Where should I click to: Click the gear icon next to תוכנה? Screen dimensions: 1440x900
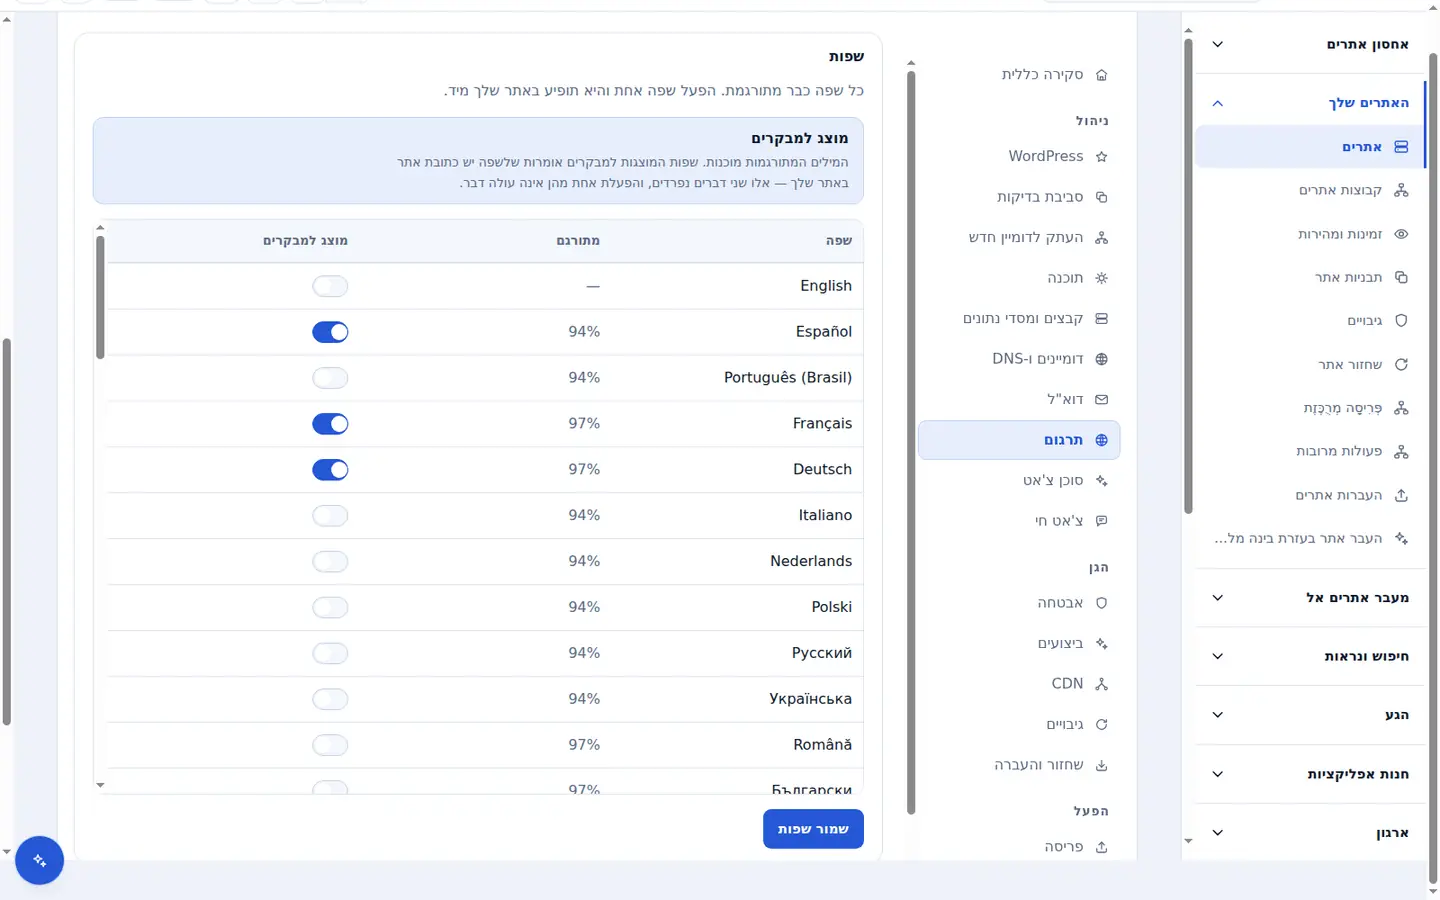pos(1101,278)
